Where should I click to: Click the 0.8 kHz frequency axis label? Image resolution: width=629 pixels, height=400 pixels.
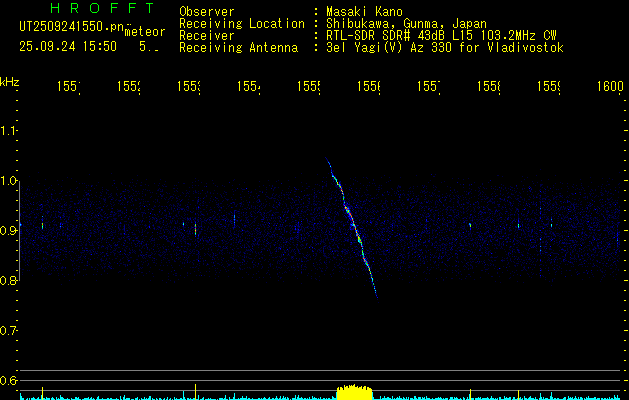coord(9,281)
